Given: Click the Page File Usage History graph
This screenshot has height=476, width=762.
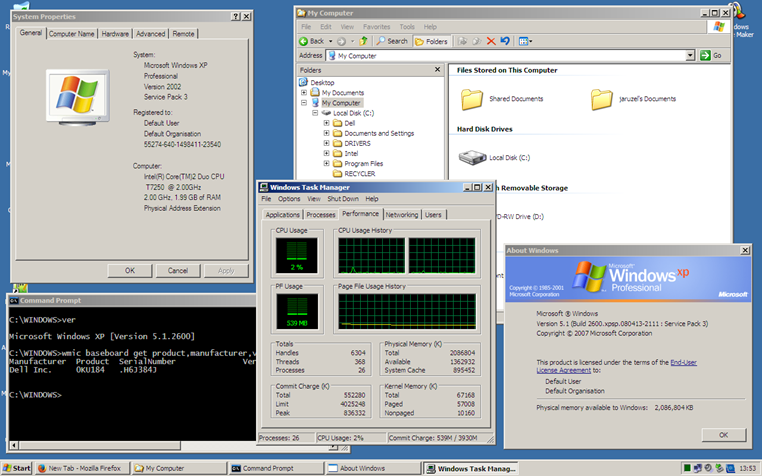Looking at the screenshot, I should point(407,311).
